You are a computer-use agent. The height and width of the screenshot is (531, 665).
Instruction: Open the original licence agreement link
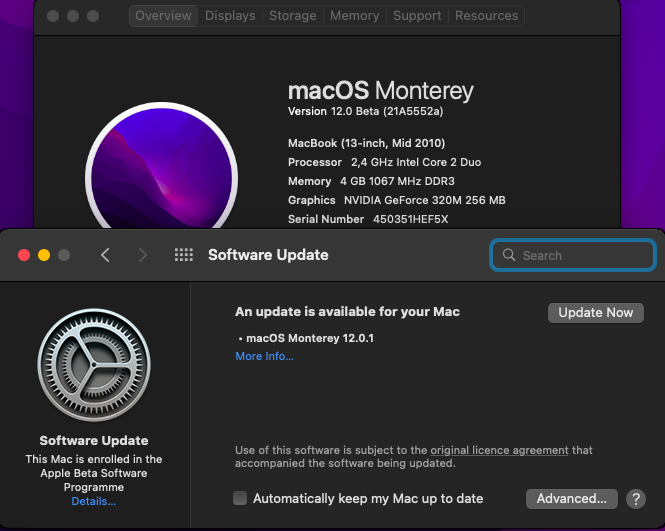tap(499, 450)
